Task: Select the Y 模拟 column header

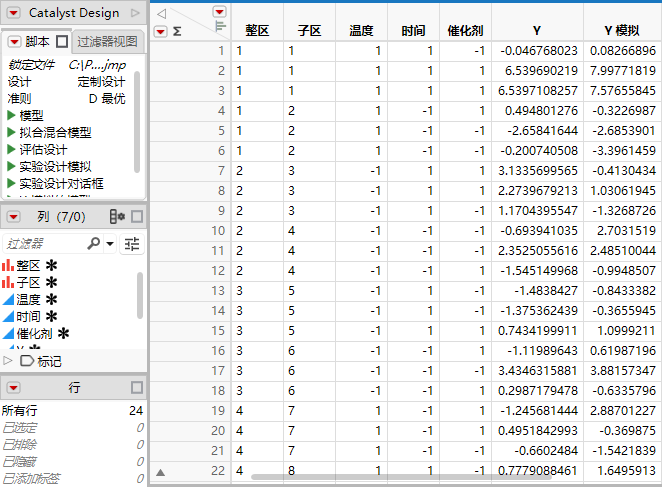Action: [622, 30]
